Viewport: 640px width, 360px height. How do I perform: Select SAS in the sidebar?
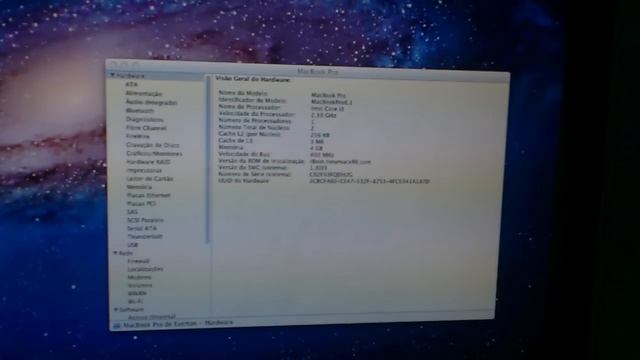133,212
